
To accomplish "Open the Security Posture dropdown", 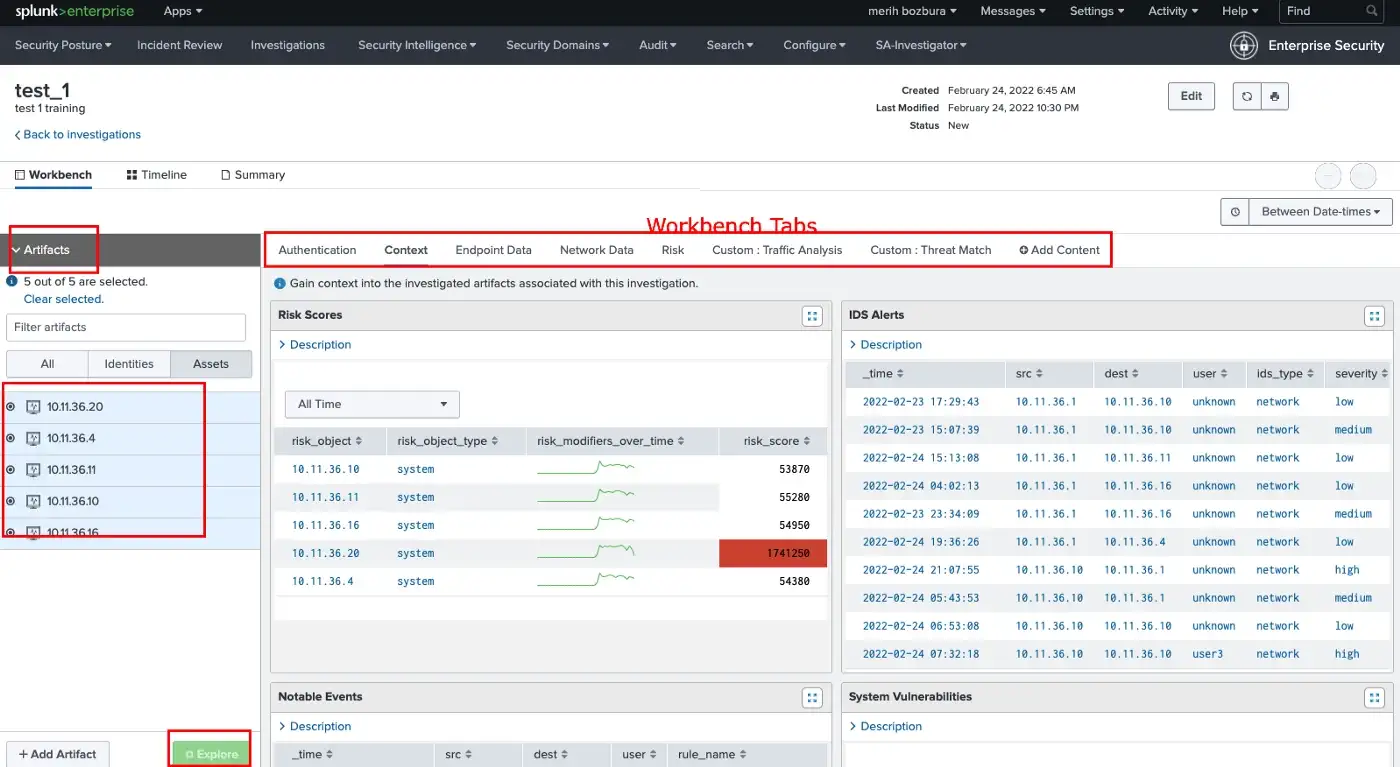I will coord(63,45).
